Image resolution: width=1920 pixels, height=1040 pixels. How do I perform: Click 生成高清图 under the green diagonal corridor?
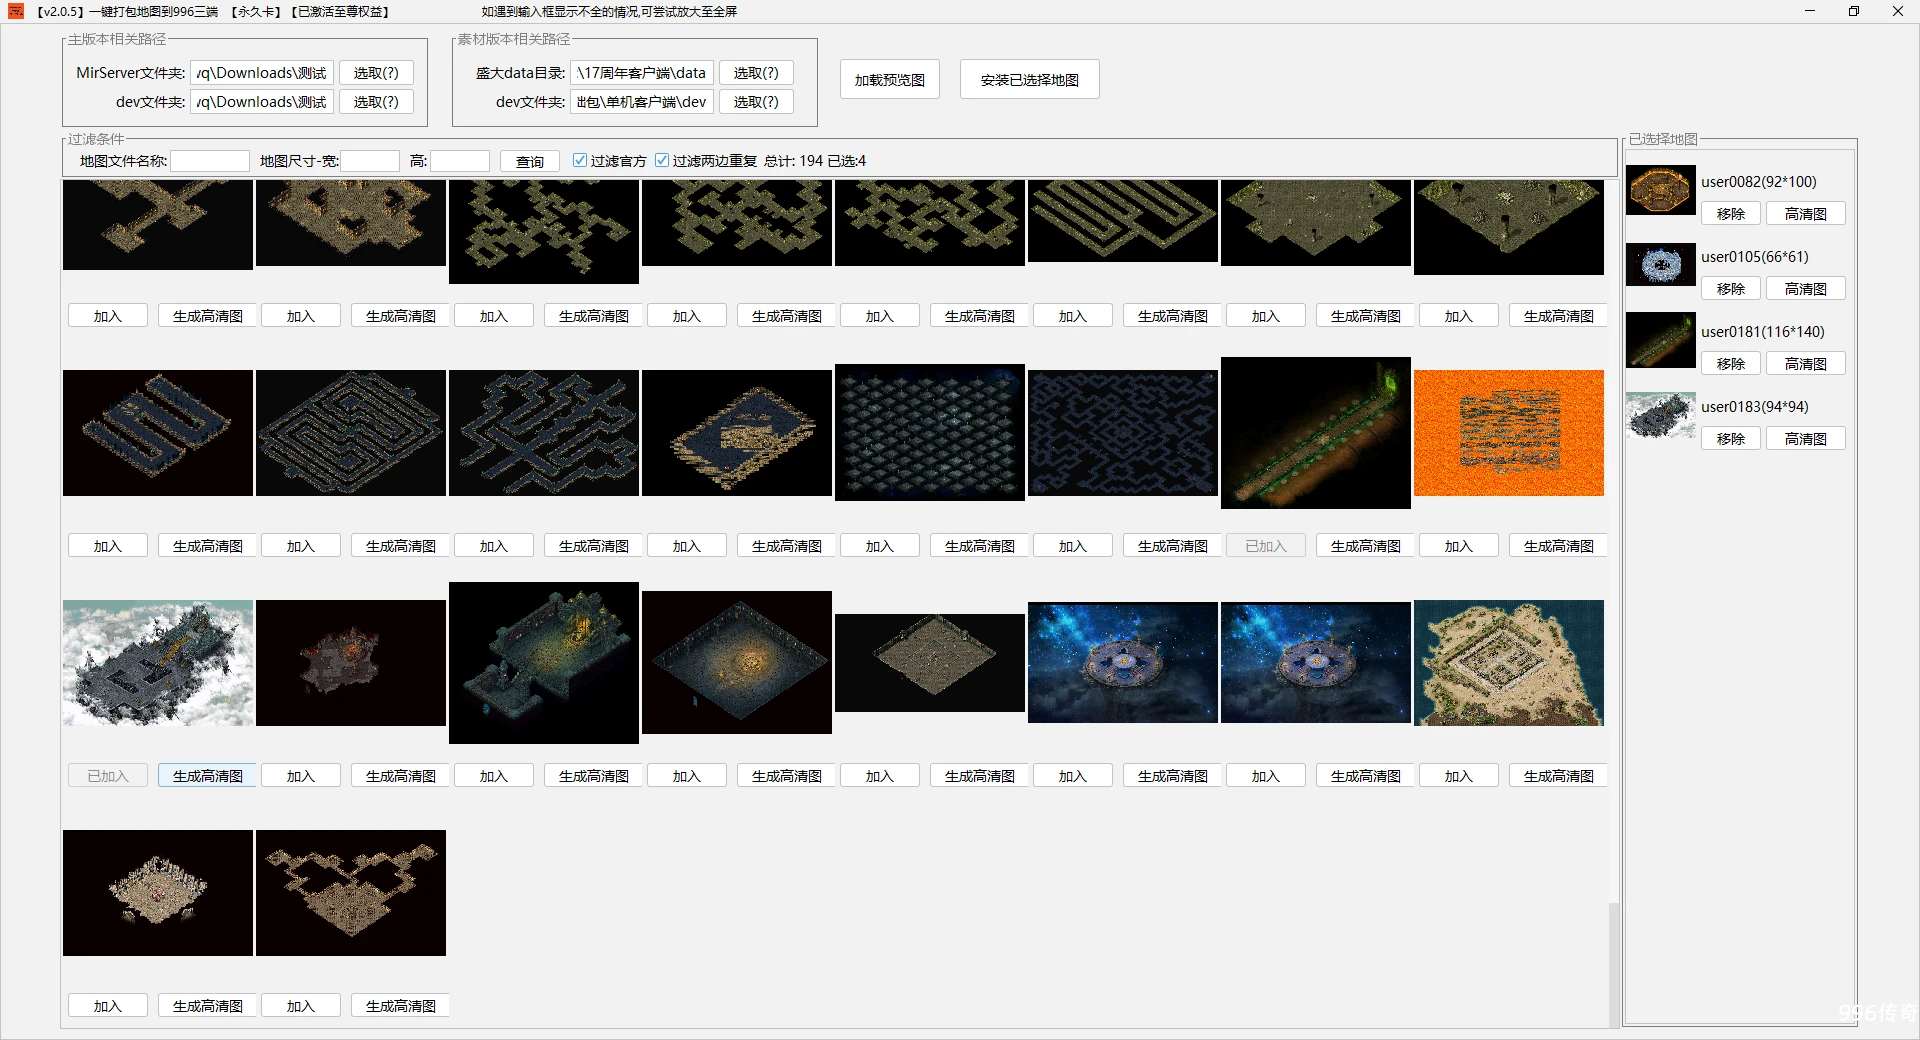[1365, 546]
